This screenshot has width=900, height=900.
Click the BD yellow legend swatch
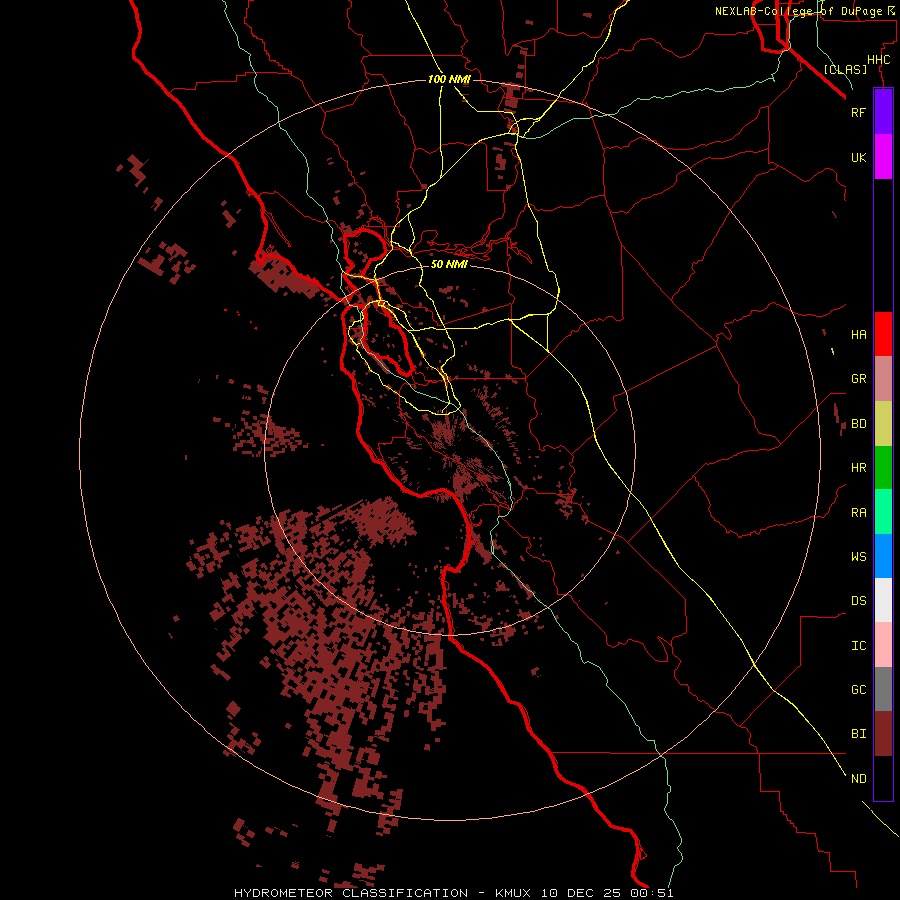[883, 424]
